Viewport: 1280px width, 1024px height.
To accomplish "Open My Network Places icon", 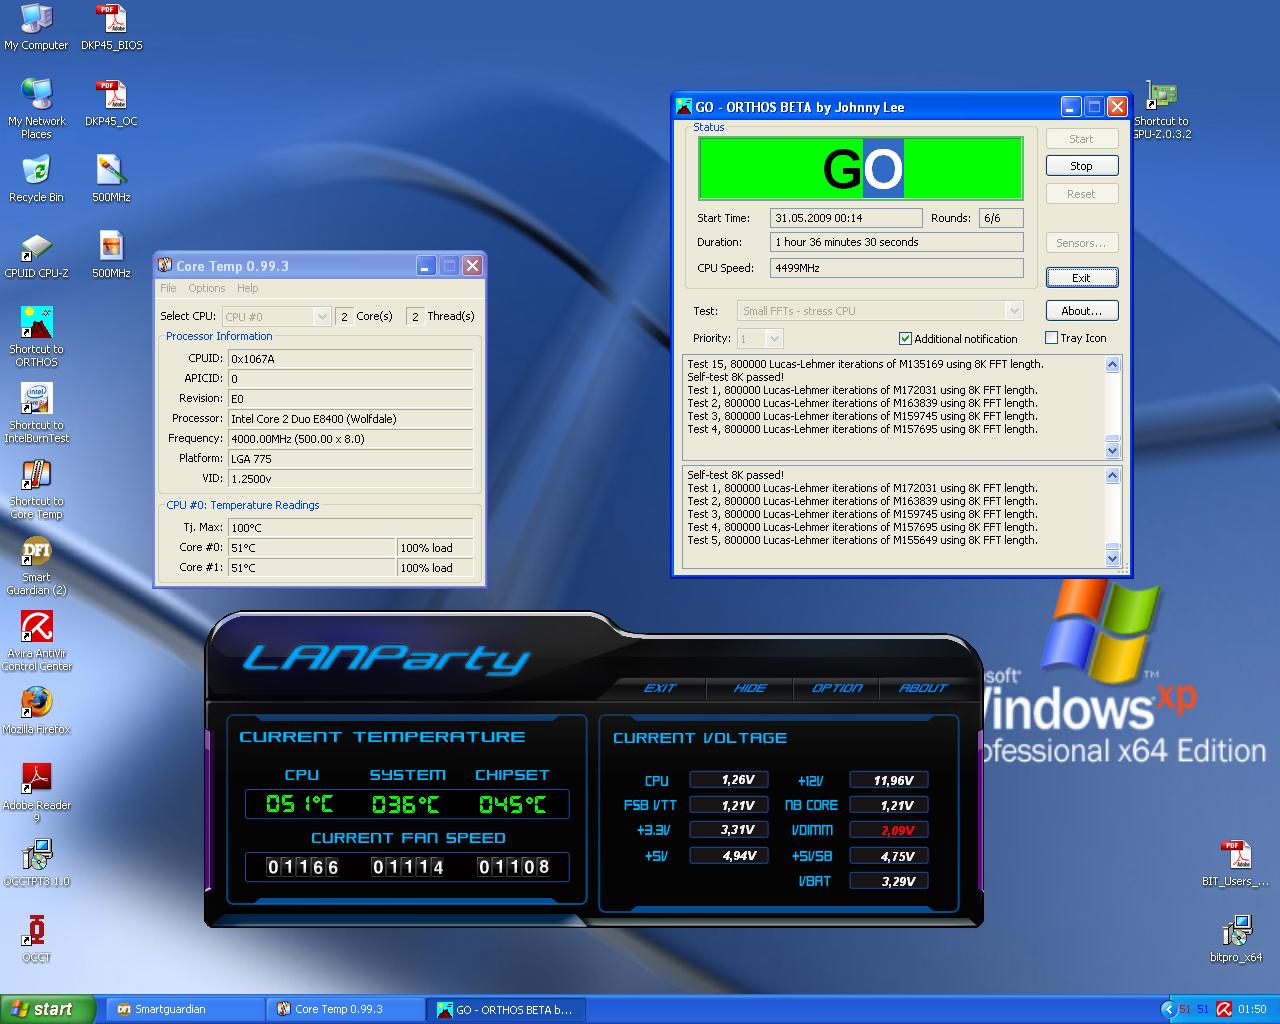I will [36, 108].
